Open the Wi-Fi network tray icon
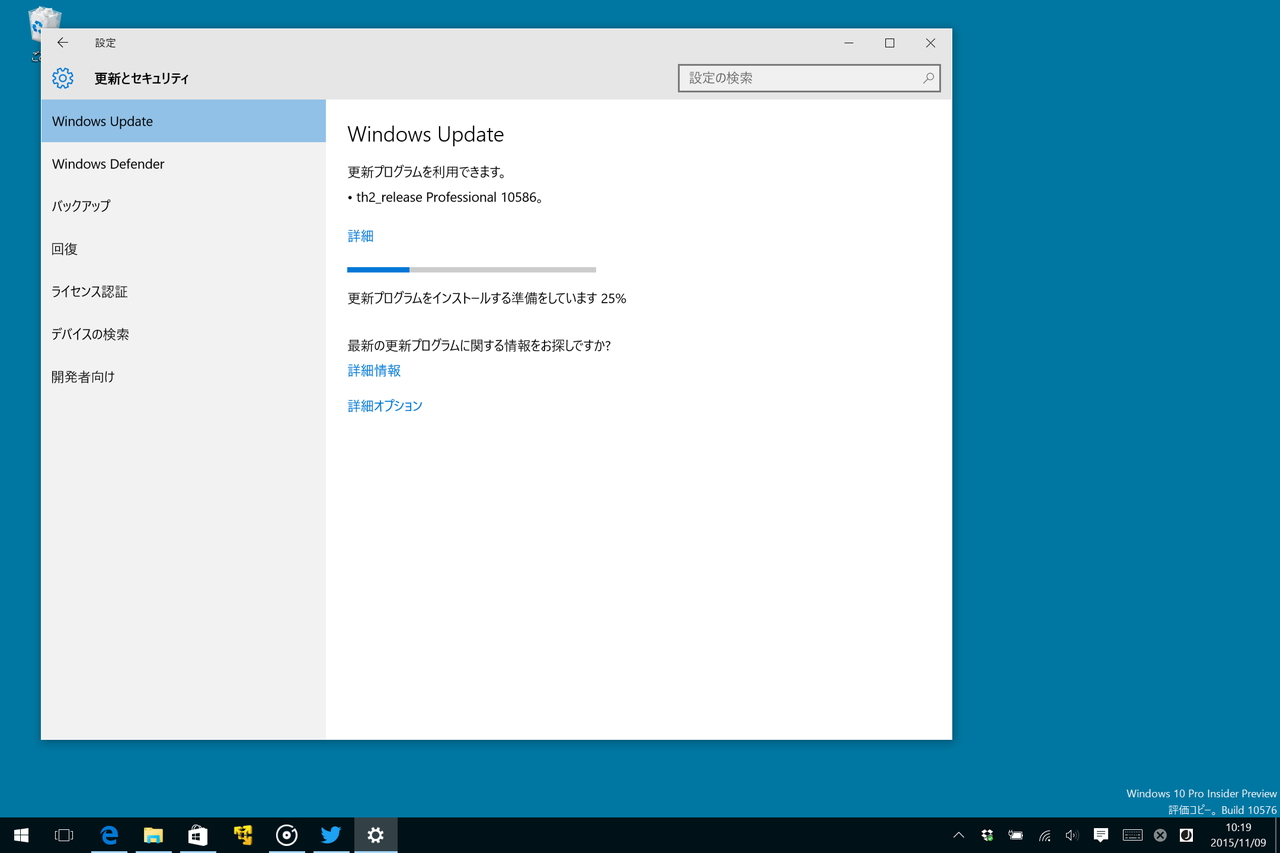 [1044, 835]
